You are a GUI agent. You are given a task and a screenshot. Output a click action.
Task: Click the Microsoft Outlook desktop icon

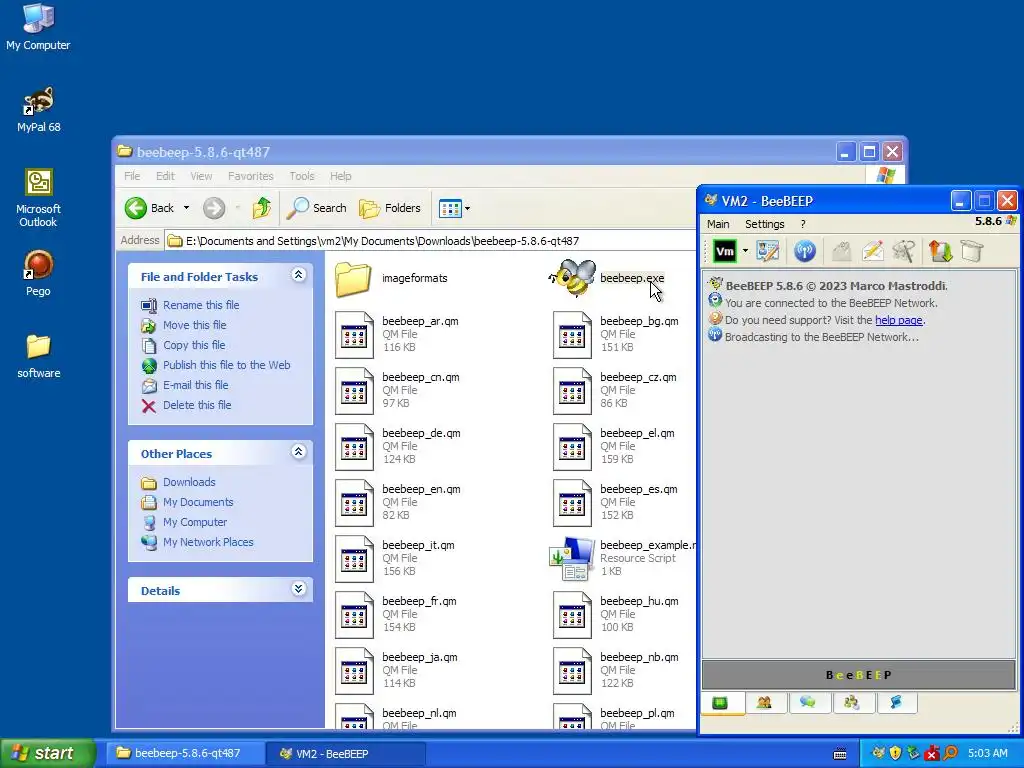39,198
